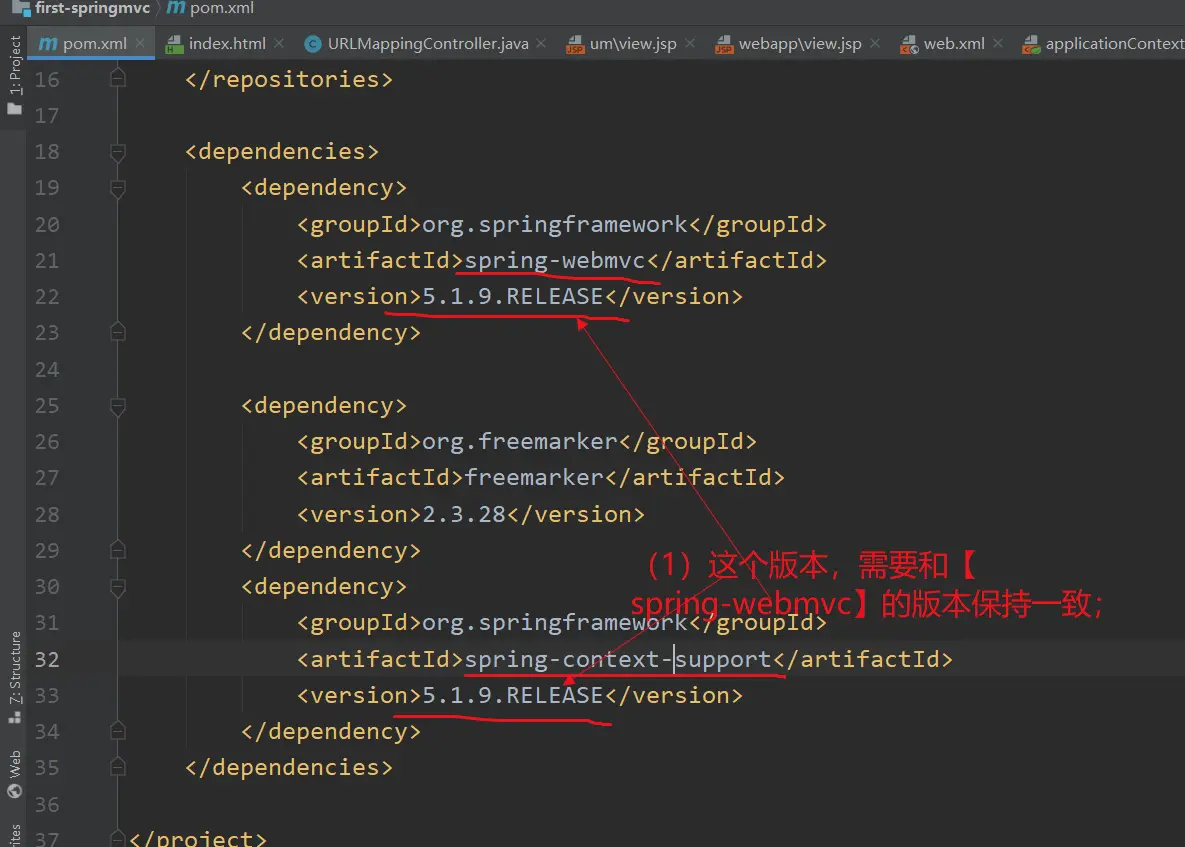This screenshot has height=847, width=1185.
Task: Open the Web tool window
Action: pyautogui.click(x=14, y=774)
